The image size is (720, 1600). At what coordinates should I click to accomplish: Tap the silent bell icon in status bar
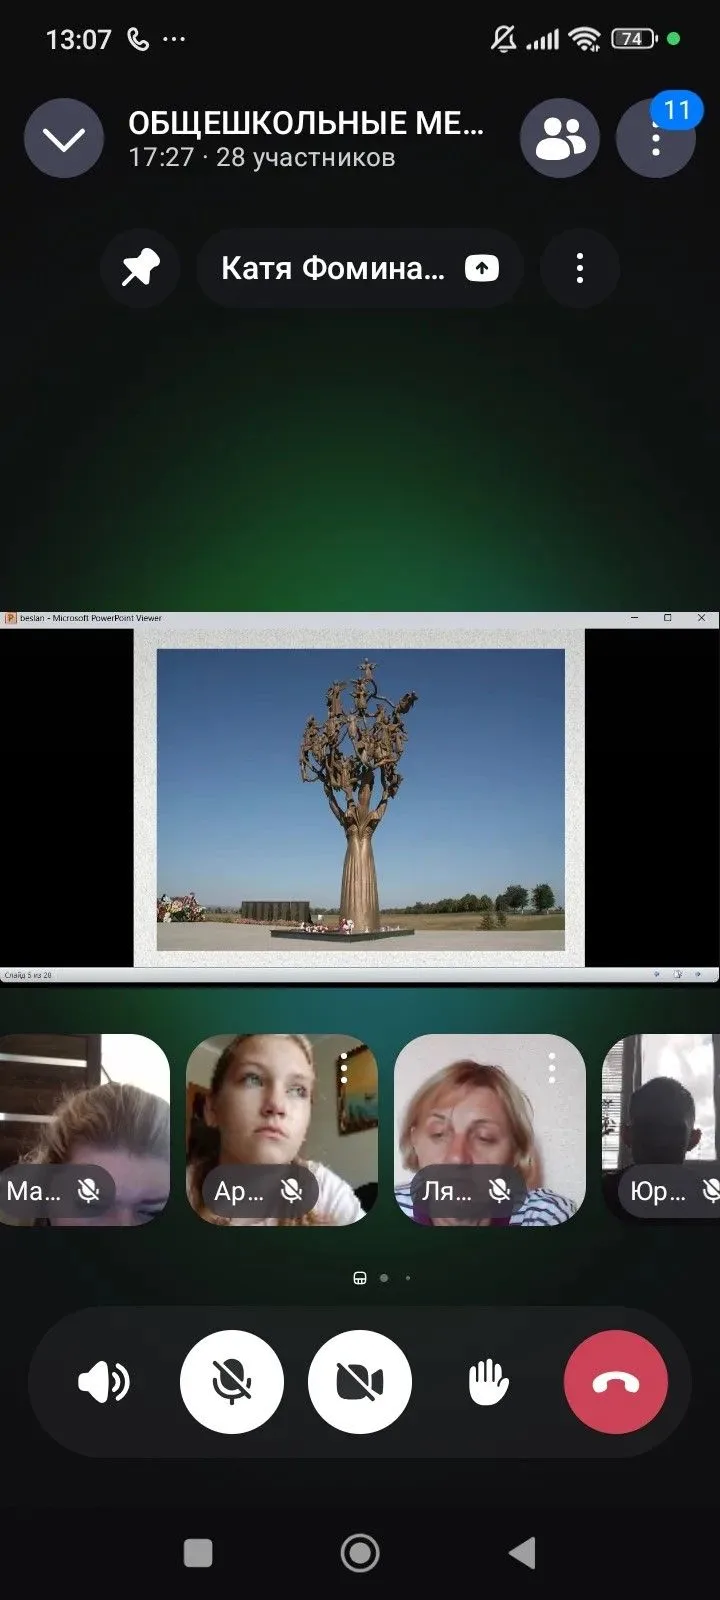[504, 39]
